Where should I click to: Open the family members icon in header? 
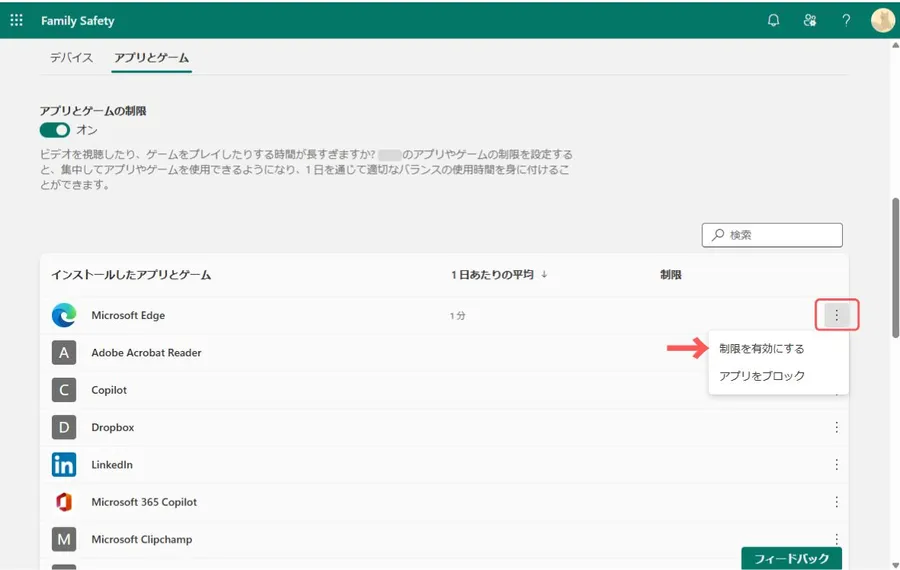coord(810,20)
